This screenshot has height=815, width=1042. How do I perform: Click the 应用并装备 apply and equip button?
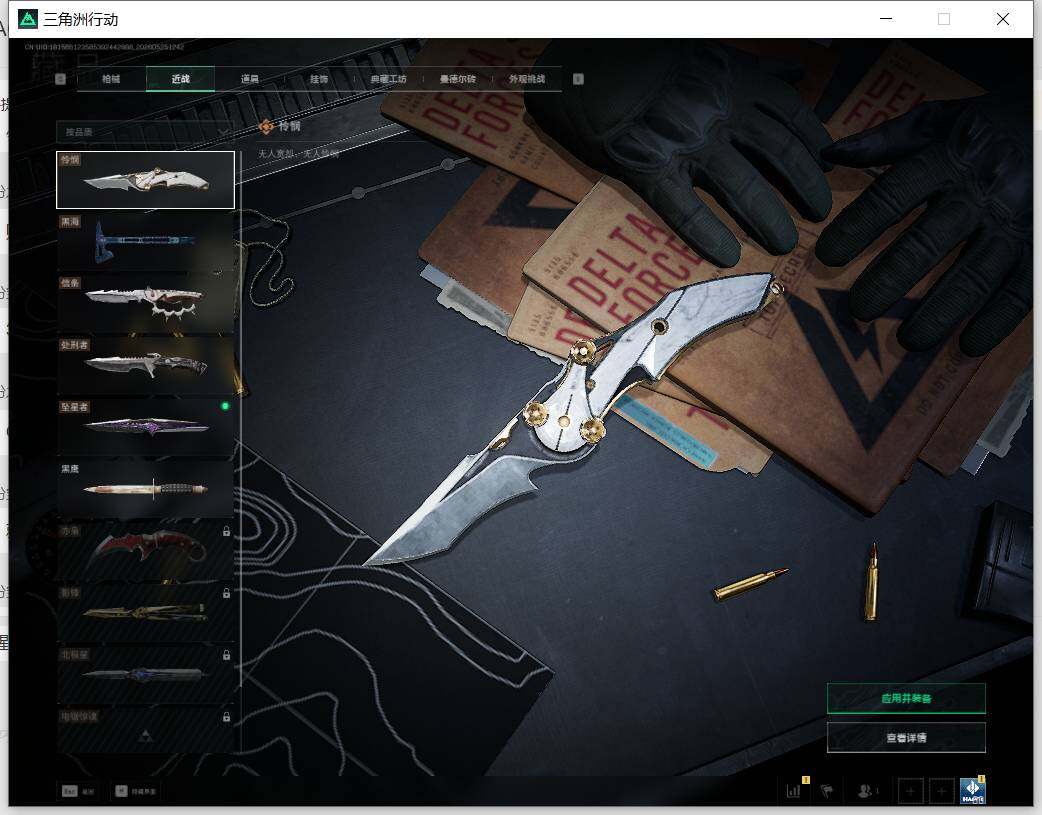[x=906, y=698]
